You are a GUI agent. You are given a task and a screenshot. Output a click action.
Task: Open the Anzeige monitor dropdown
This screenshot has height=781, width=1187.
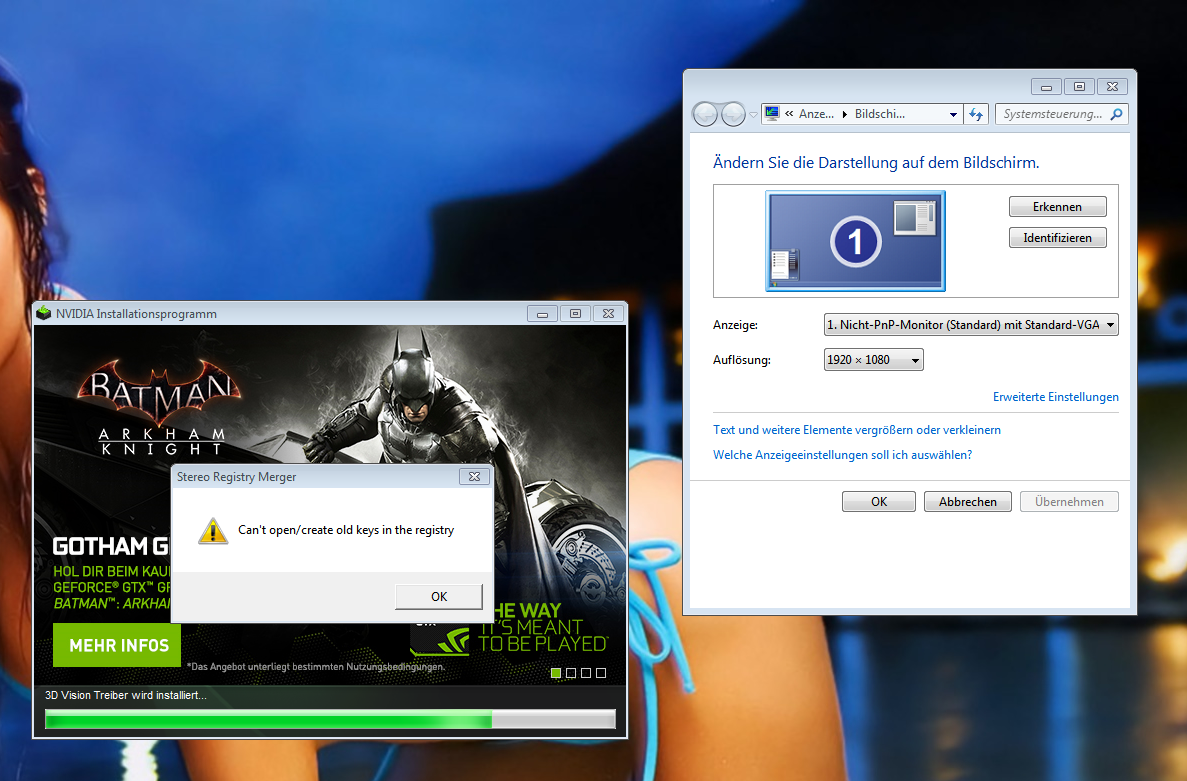pos(970,325)
